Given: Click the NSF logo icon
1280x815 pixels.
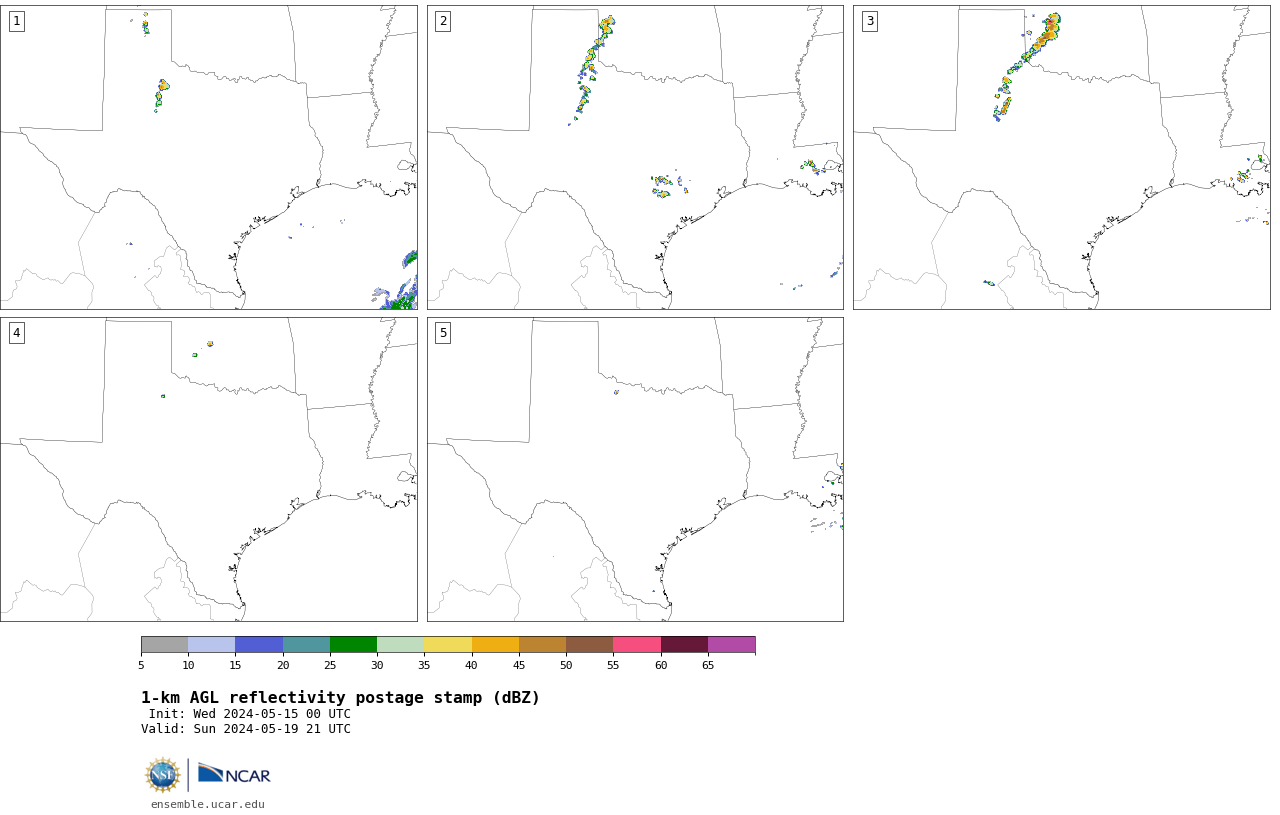Looking at the screenshot, I should tap(163, 775).
